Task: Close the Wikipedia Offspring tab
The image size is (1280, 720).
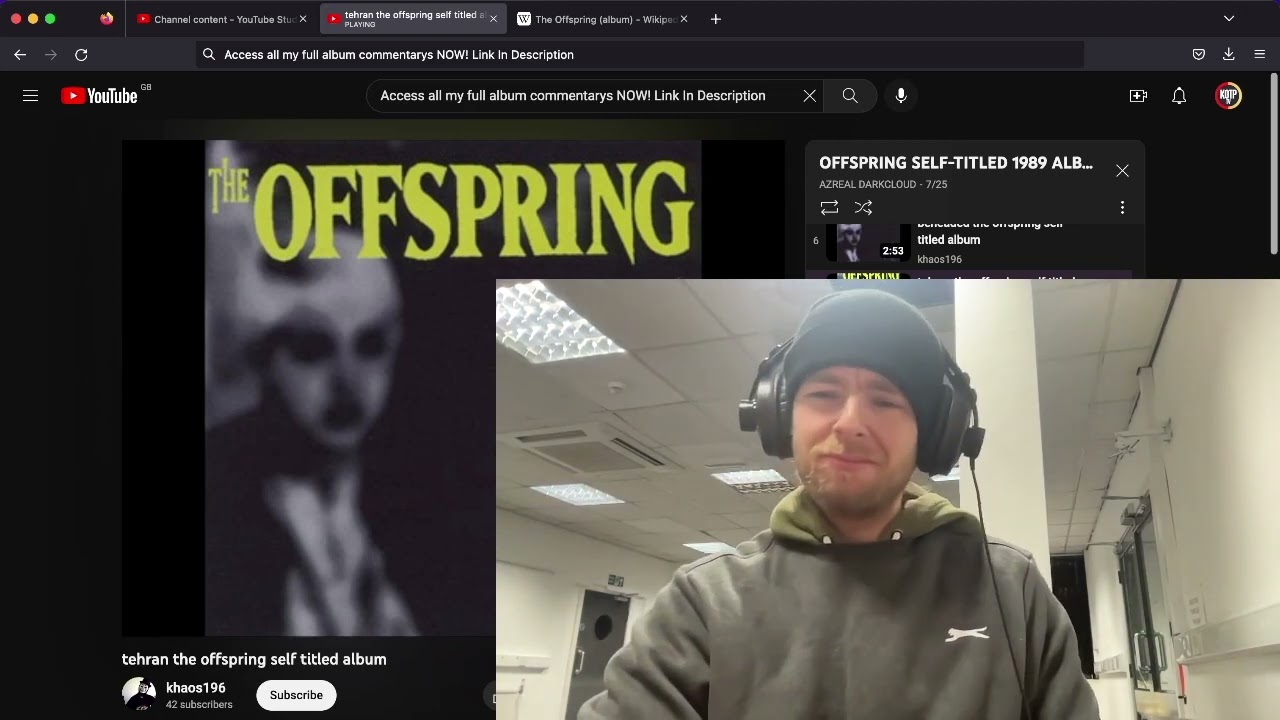Action: 684,19
